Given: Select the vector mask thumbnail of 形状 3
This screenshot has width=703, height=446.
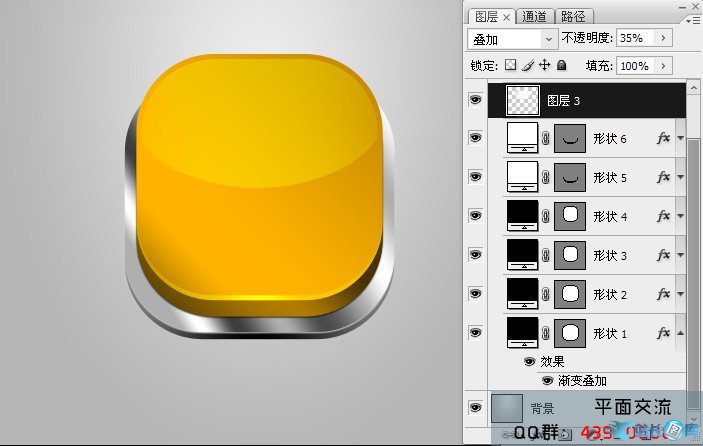Looking at the screenshot, I should (x=570, y=256).
